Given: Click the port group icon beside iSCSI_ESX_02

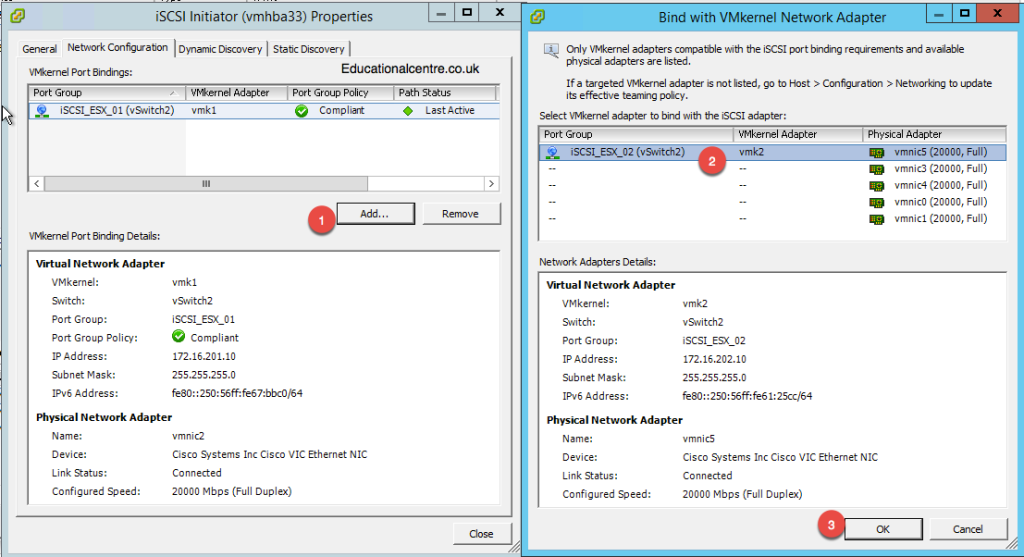Looking at the screenshot, I should click(552, 152).
